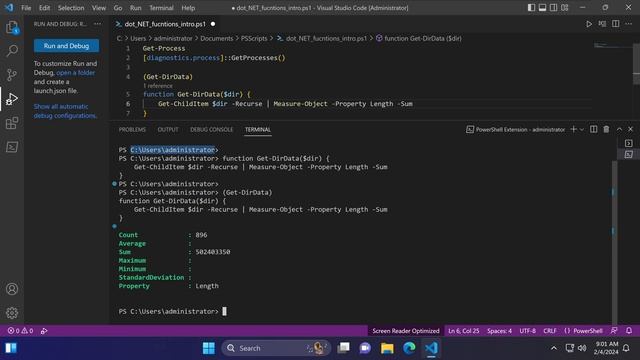
Task: Open Manage gear in activity bar
Action: (x=12, y=313)
